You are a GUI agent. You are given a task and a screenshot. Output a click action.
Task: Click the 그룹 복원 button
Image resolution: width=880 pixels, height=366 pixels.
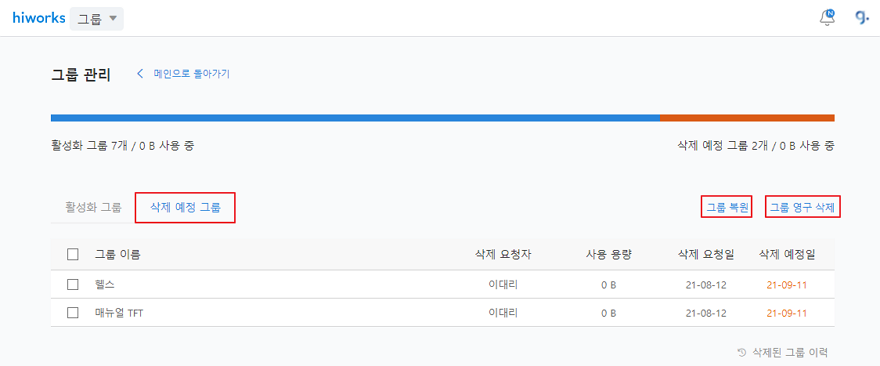point(726,208)
